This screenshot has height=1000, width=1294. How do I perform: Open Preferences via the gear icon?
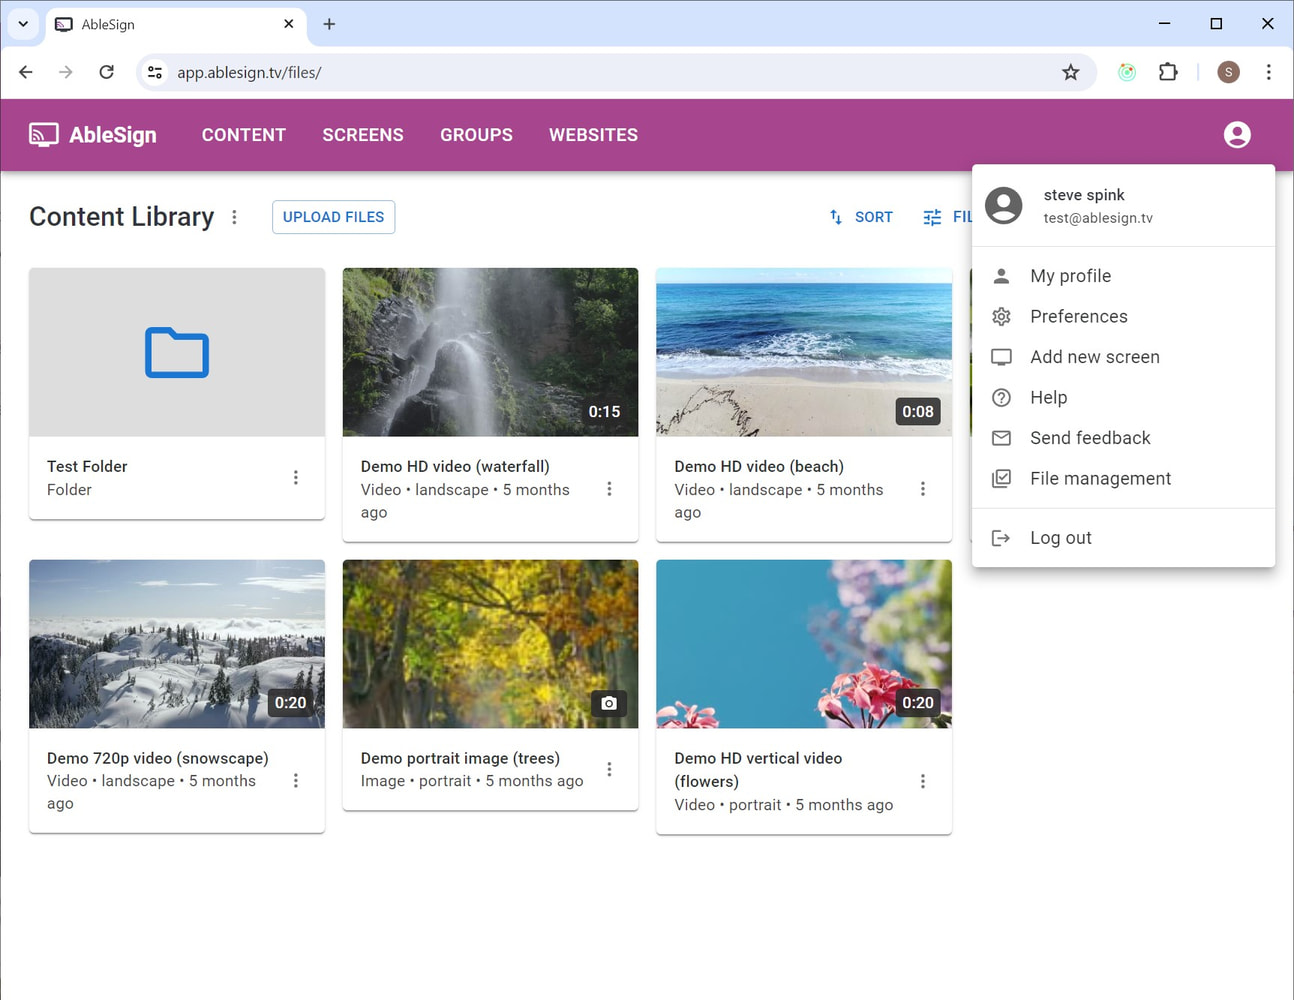(x=1001, y=316)
